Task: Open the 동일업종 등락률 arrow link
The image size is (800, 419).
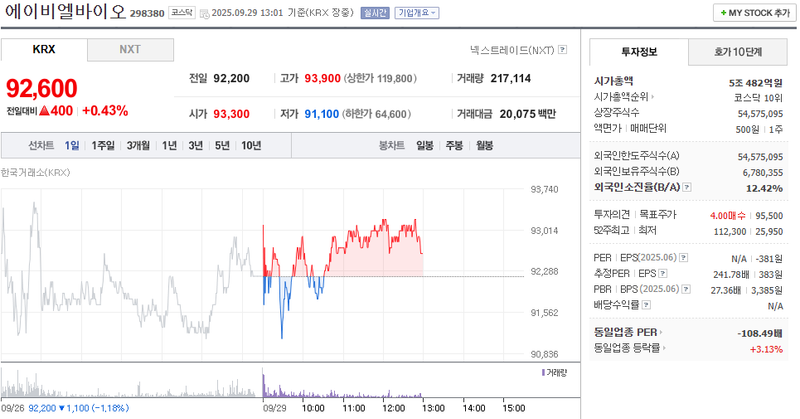Action: 630,348
